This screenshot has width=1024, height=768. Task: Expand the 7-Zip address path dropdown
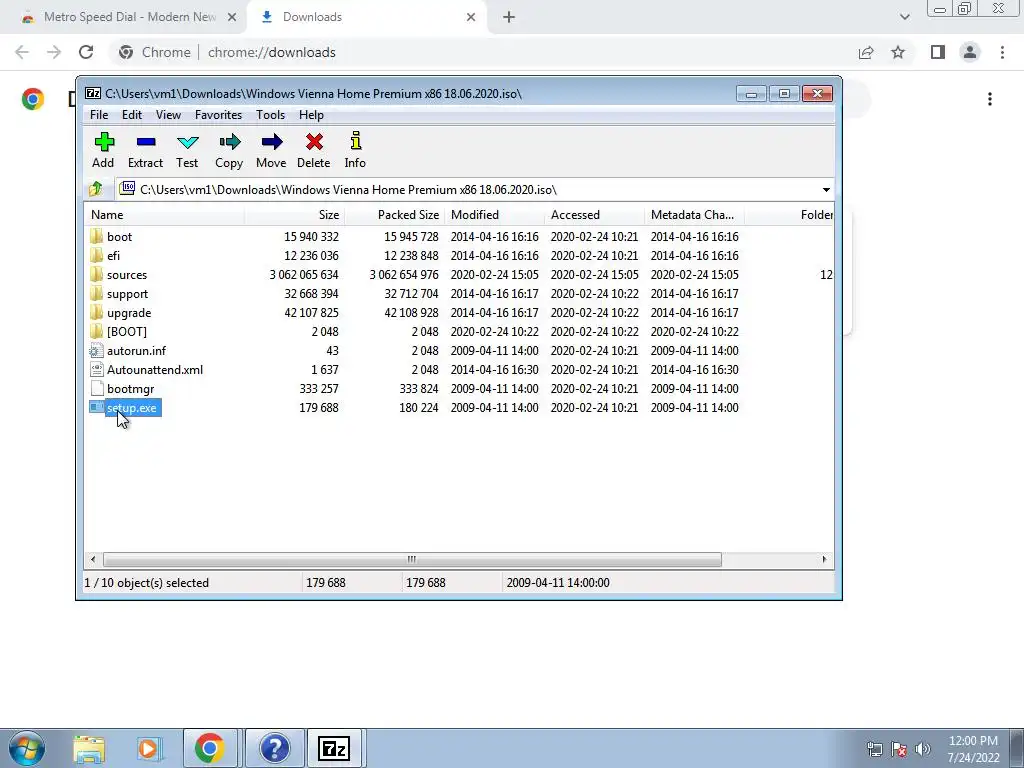pyautogui.click(x=825, y=189)
